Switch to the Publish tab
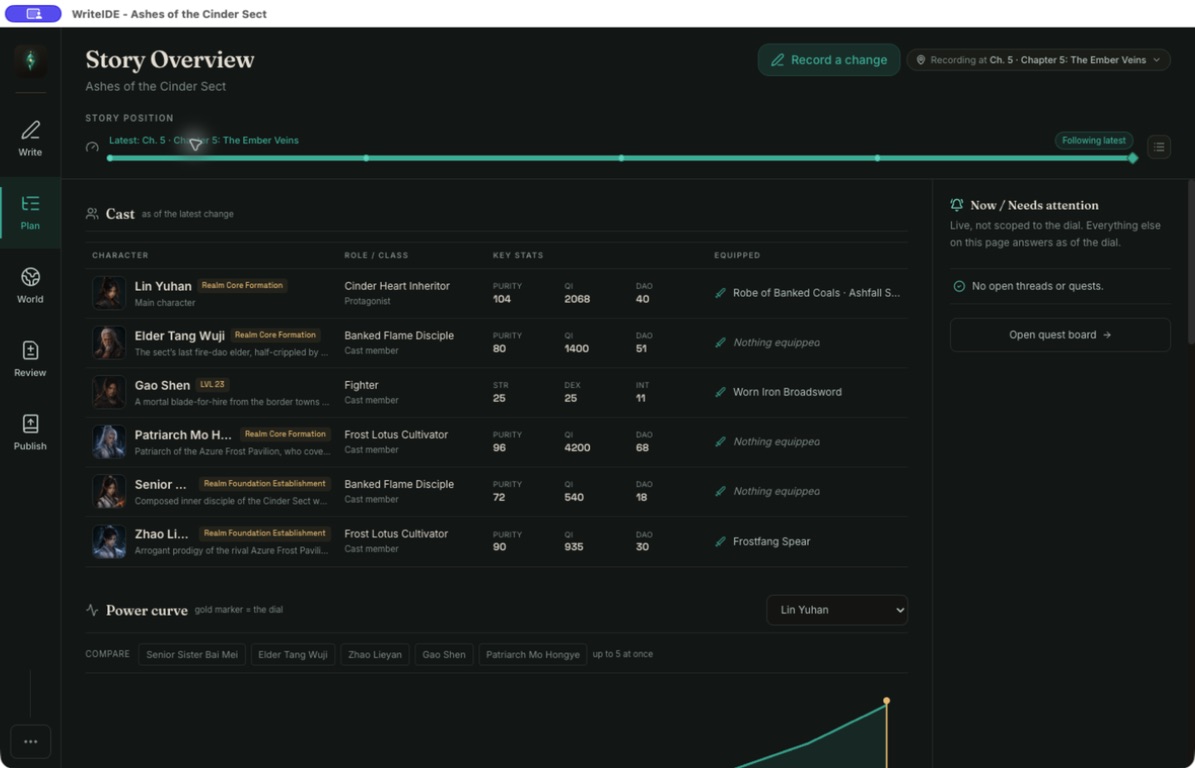This screenshot has width=1195, height=768. click(x=30, y=433)
